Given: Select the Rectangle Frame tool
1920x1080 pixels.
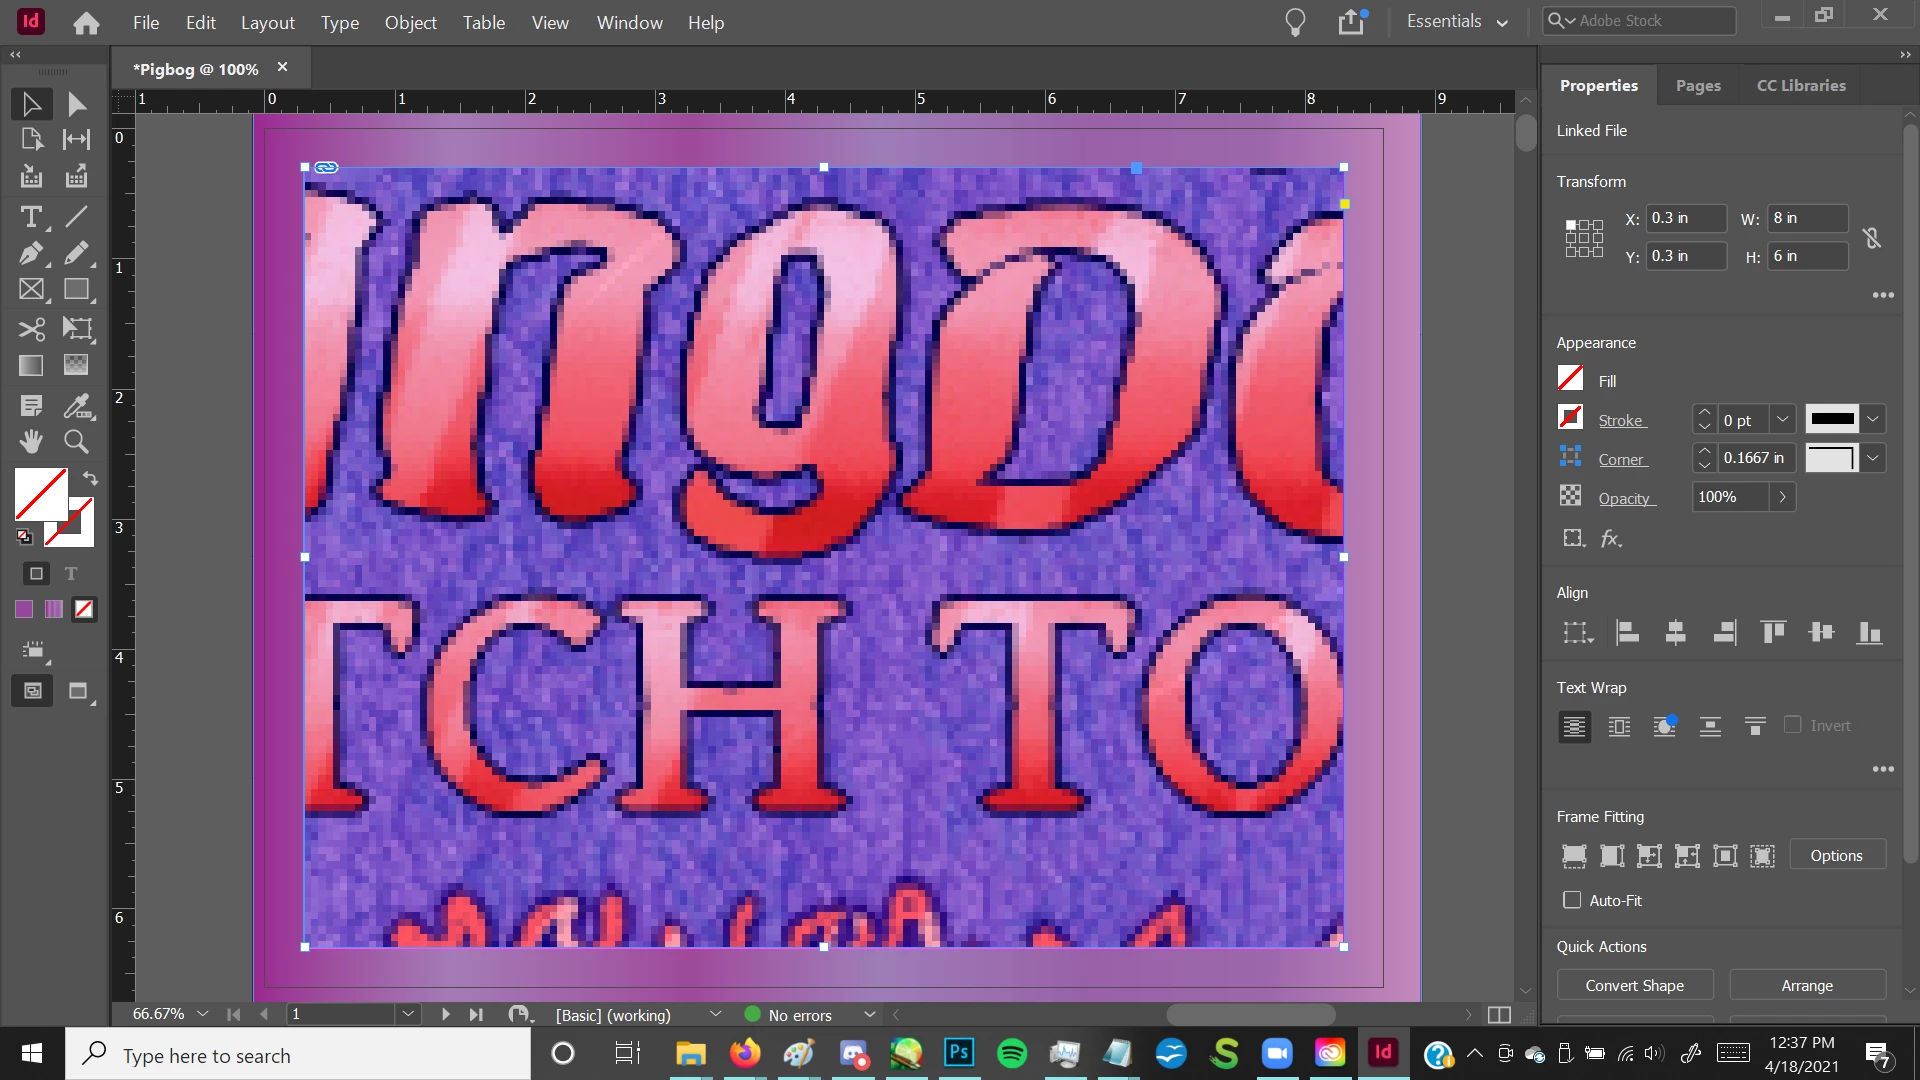Looking at the screenshot, I should pyautogui.click(x=31, y=290).
